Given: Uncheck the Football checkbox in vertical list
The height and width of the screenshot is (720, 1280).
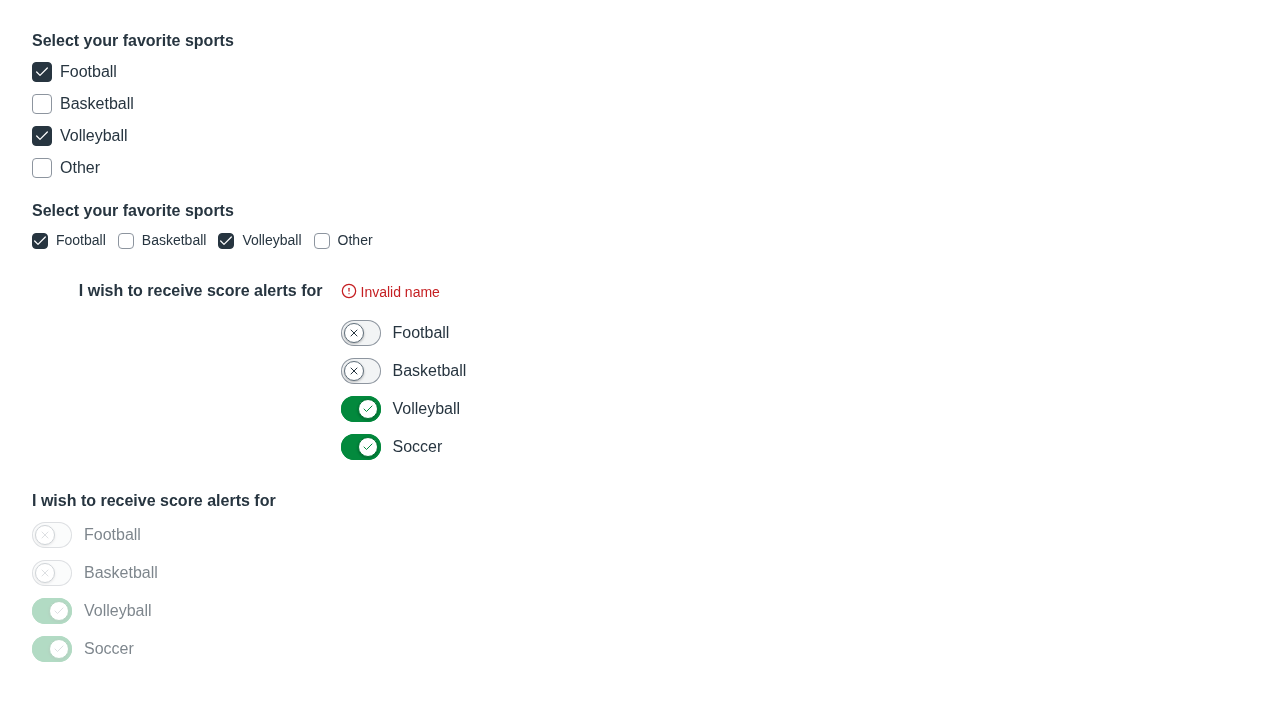Looking at the screenshot, I should coord(42,72).
